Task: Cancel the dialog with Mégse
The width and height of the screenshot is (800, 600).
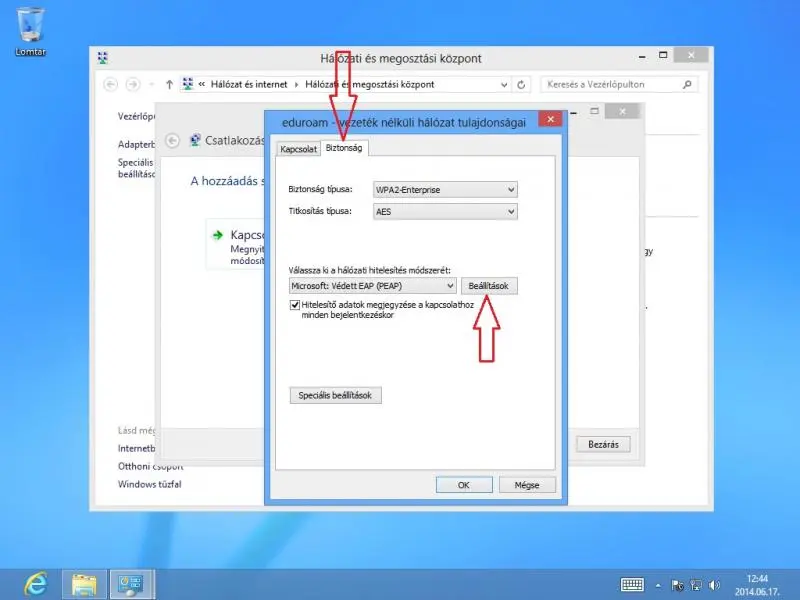Action: (527, 485)
